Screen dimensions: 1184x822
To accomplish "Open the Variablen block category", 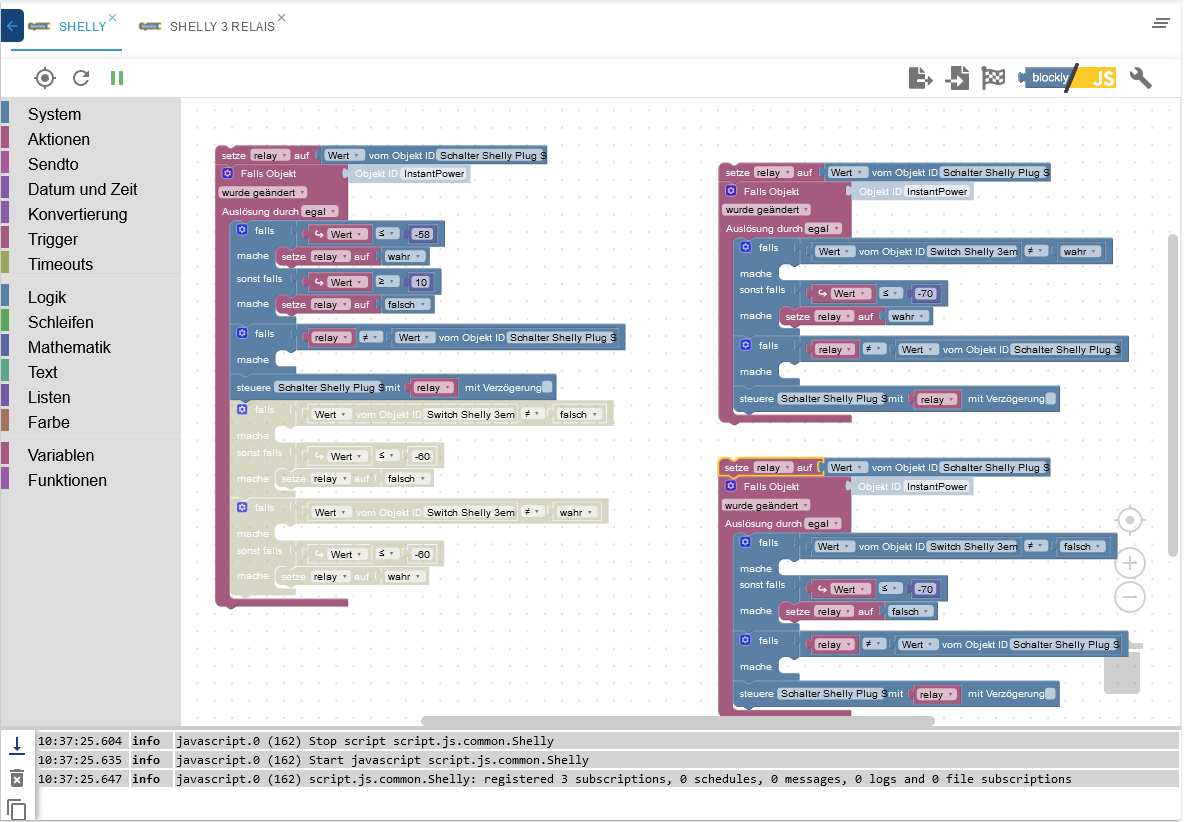I will (x=61, y=455).
